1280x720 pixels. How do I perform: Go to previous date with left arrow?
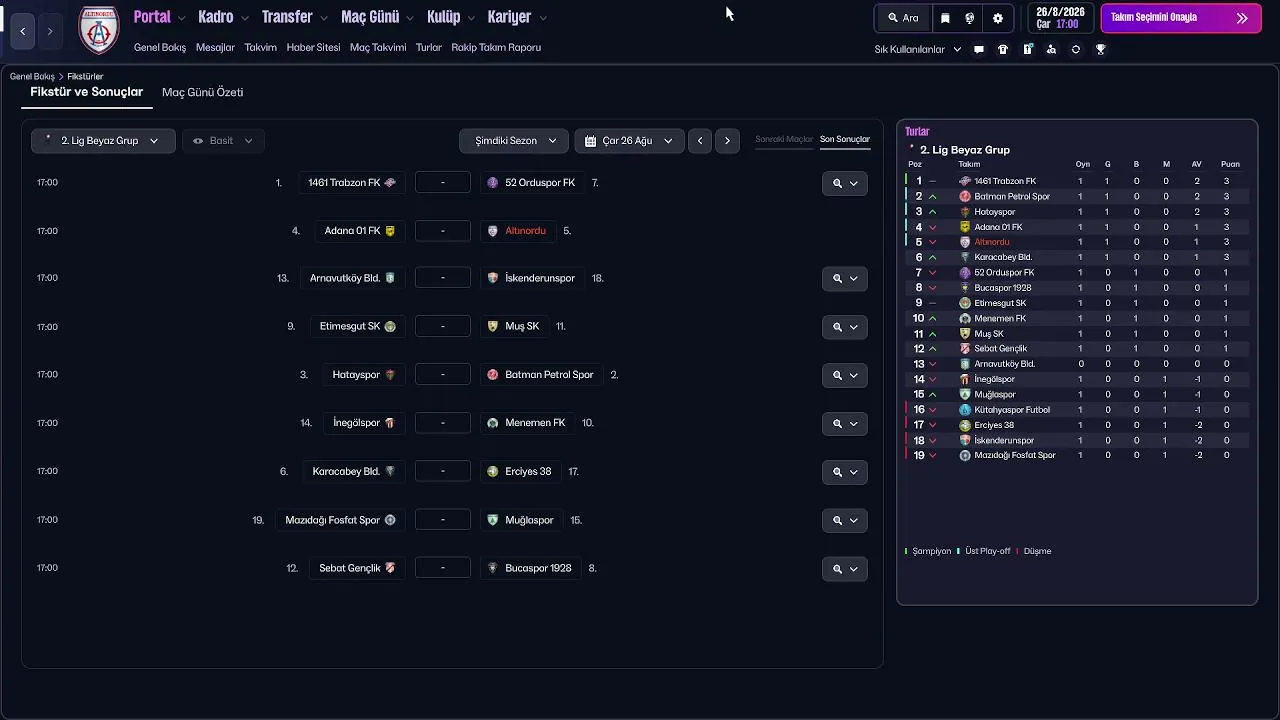pos(700,141)
